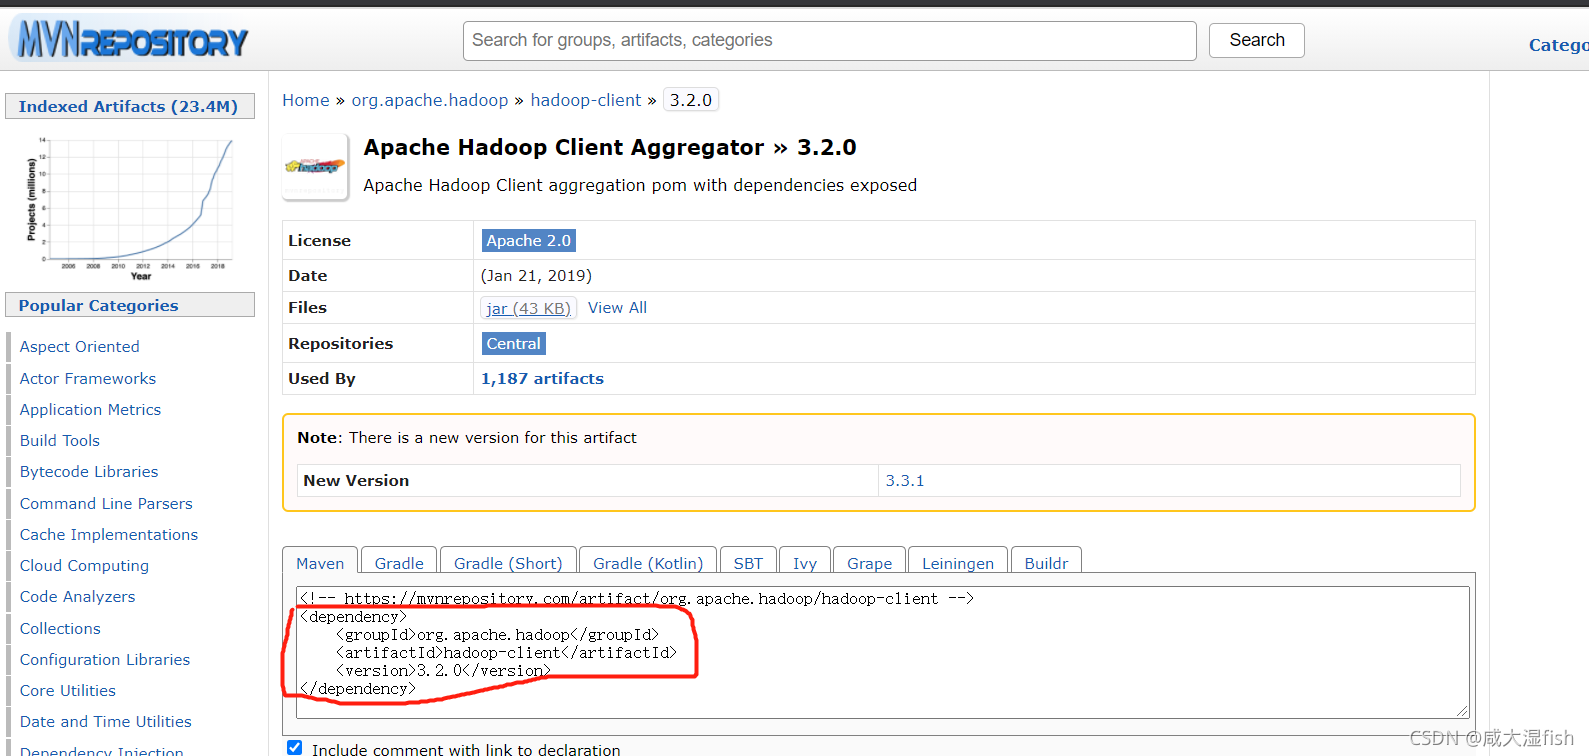1589x756 pixels.
Task: Click the Apache Hadoop Client Aggregator title
Action: point(610,148)
